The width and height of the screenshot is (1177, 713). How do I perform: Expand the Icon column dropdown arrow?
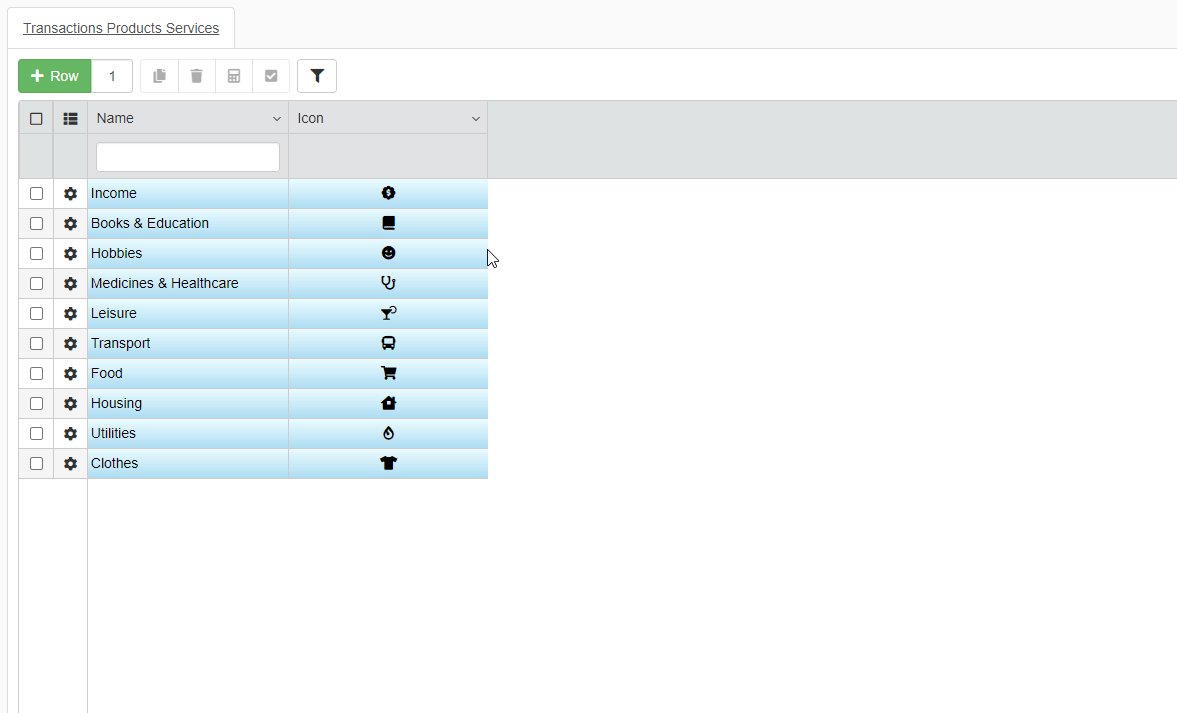pos(476,119)
